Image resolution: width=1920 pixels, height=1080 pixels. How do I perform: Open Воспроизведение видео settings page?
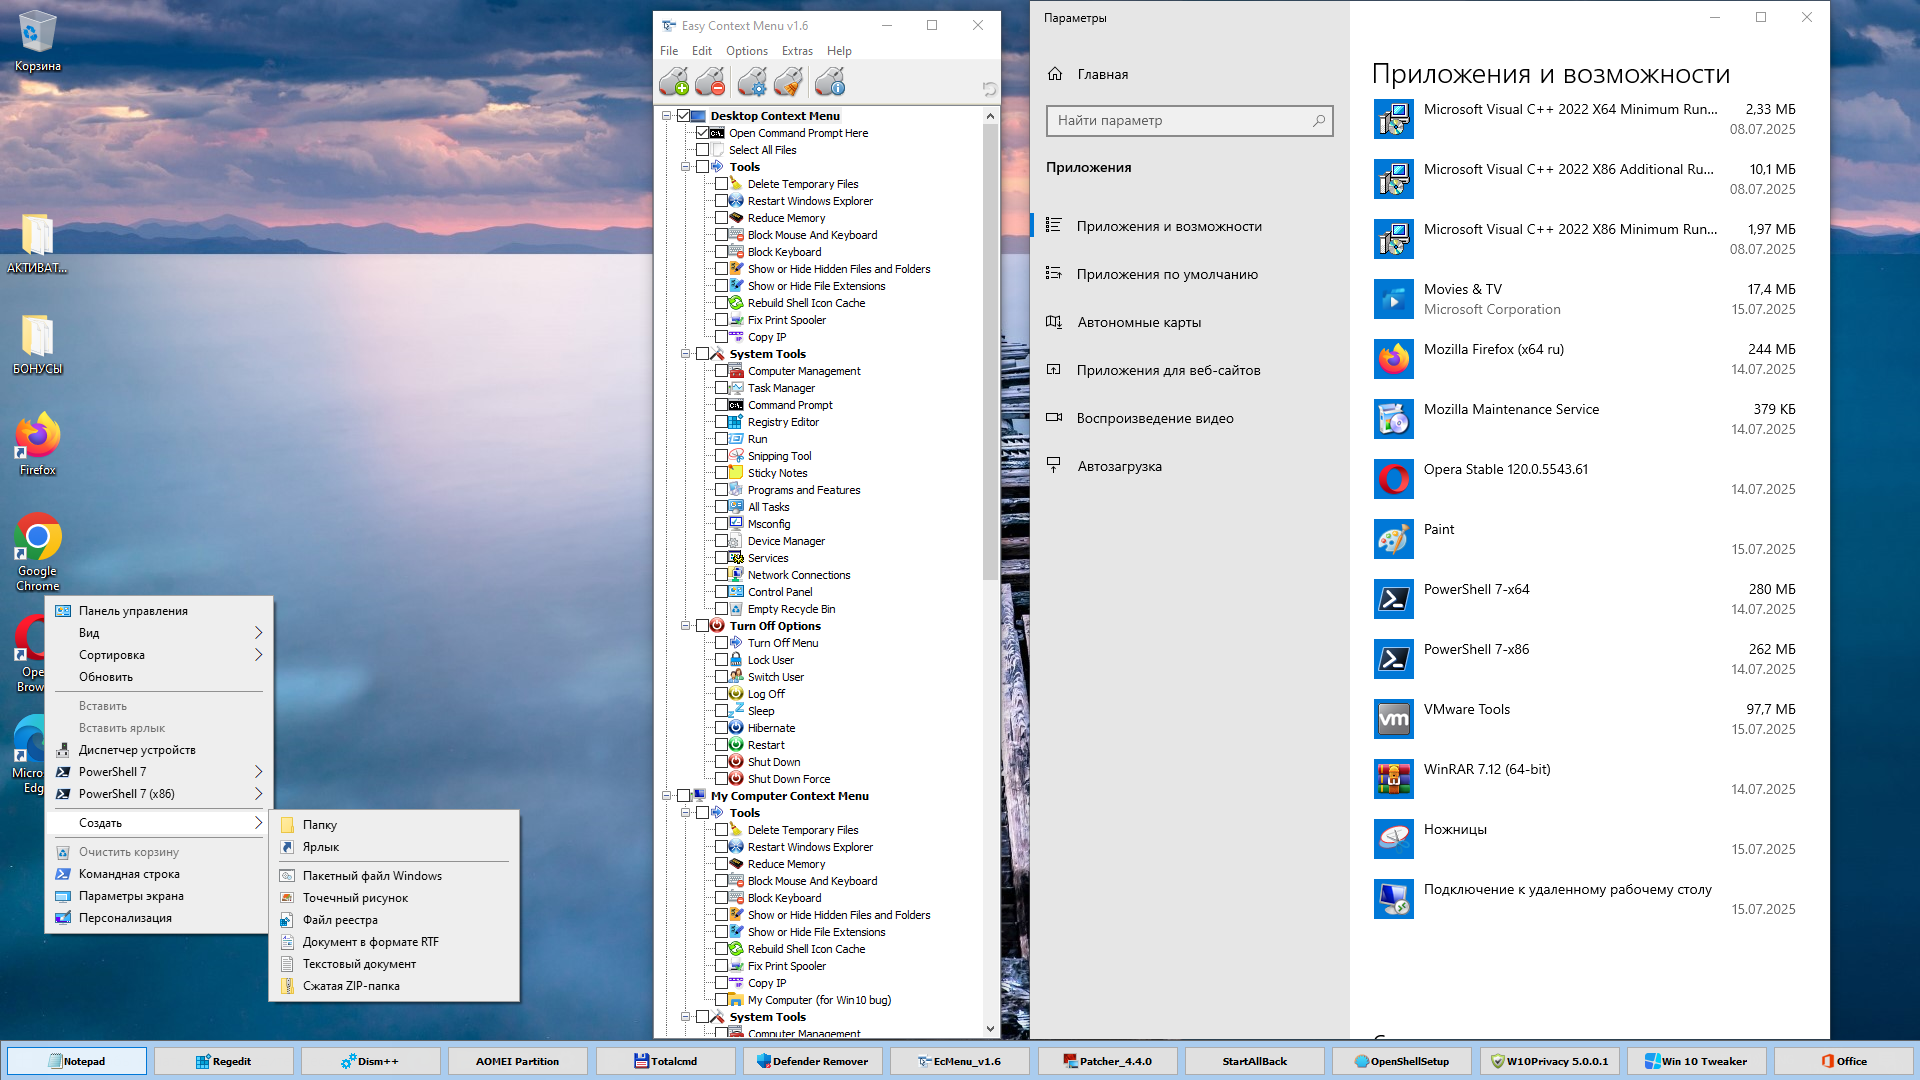(x=1189, y=418)
